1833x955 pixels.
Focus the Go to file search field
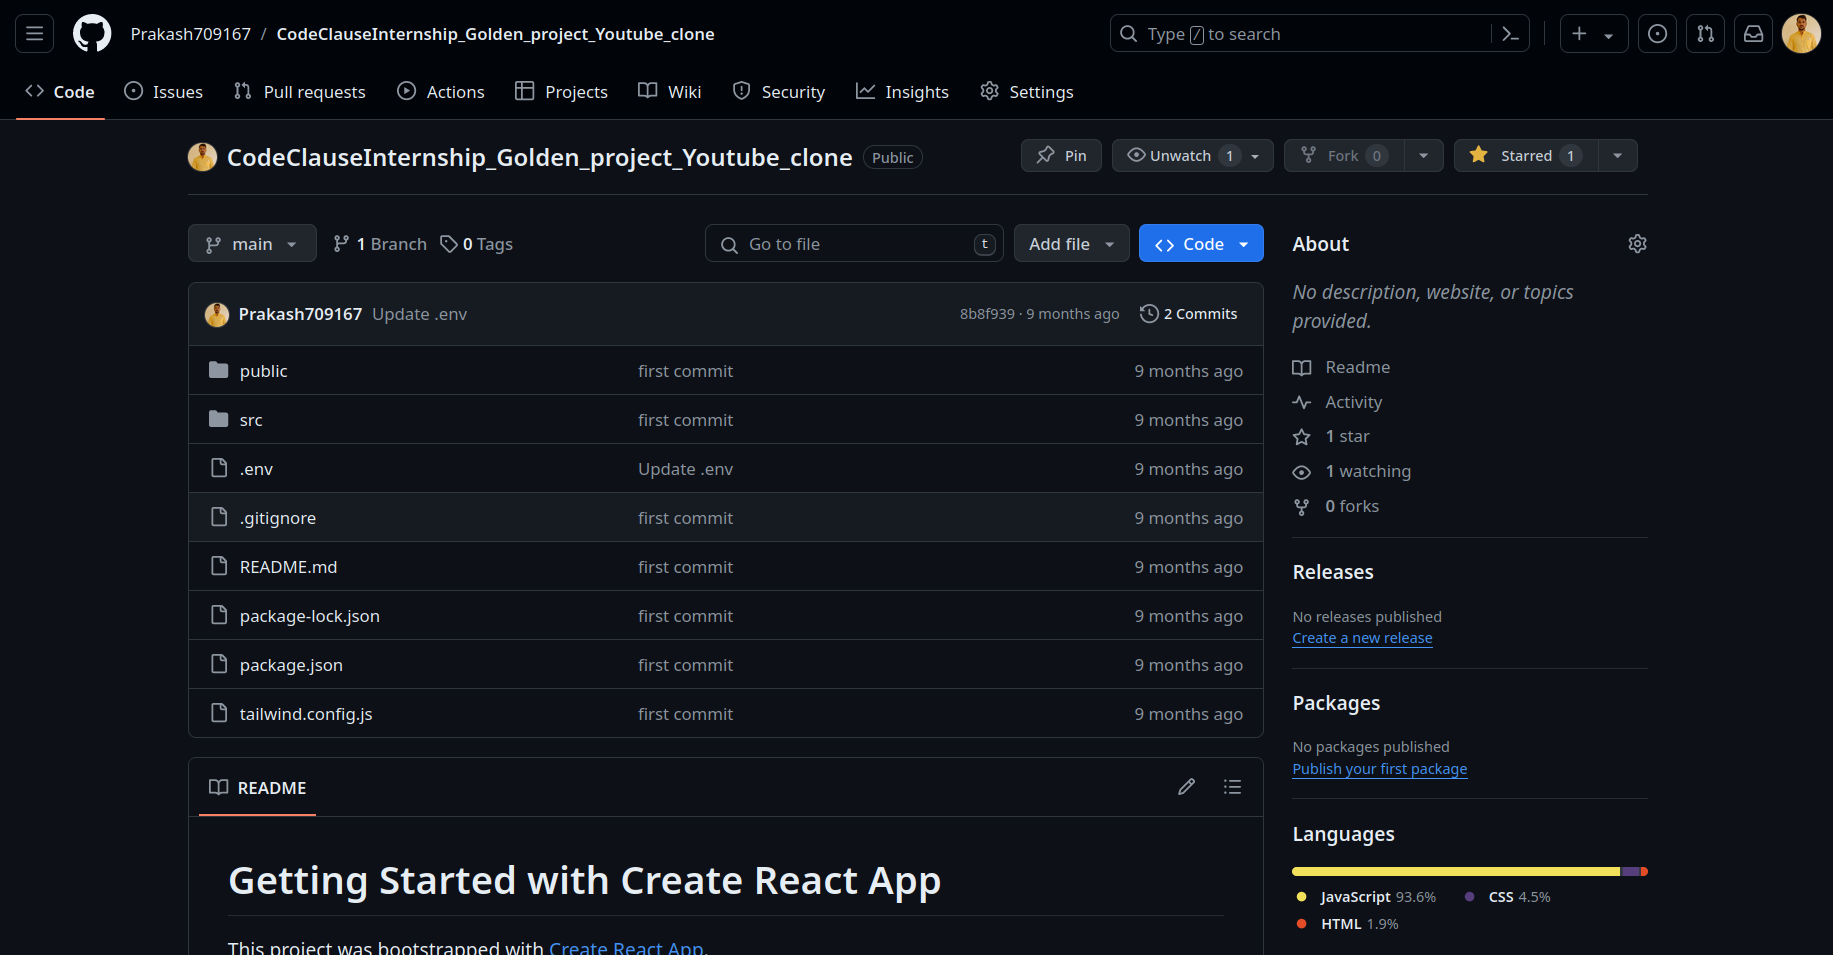coord(855,244)
